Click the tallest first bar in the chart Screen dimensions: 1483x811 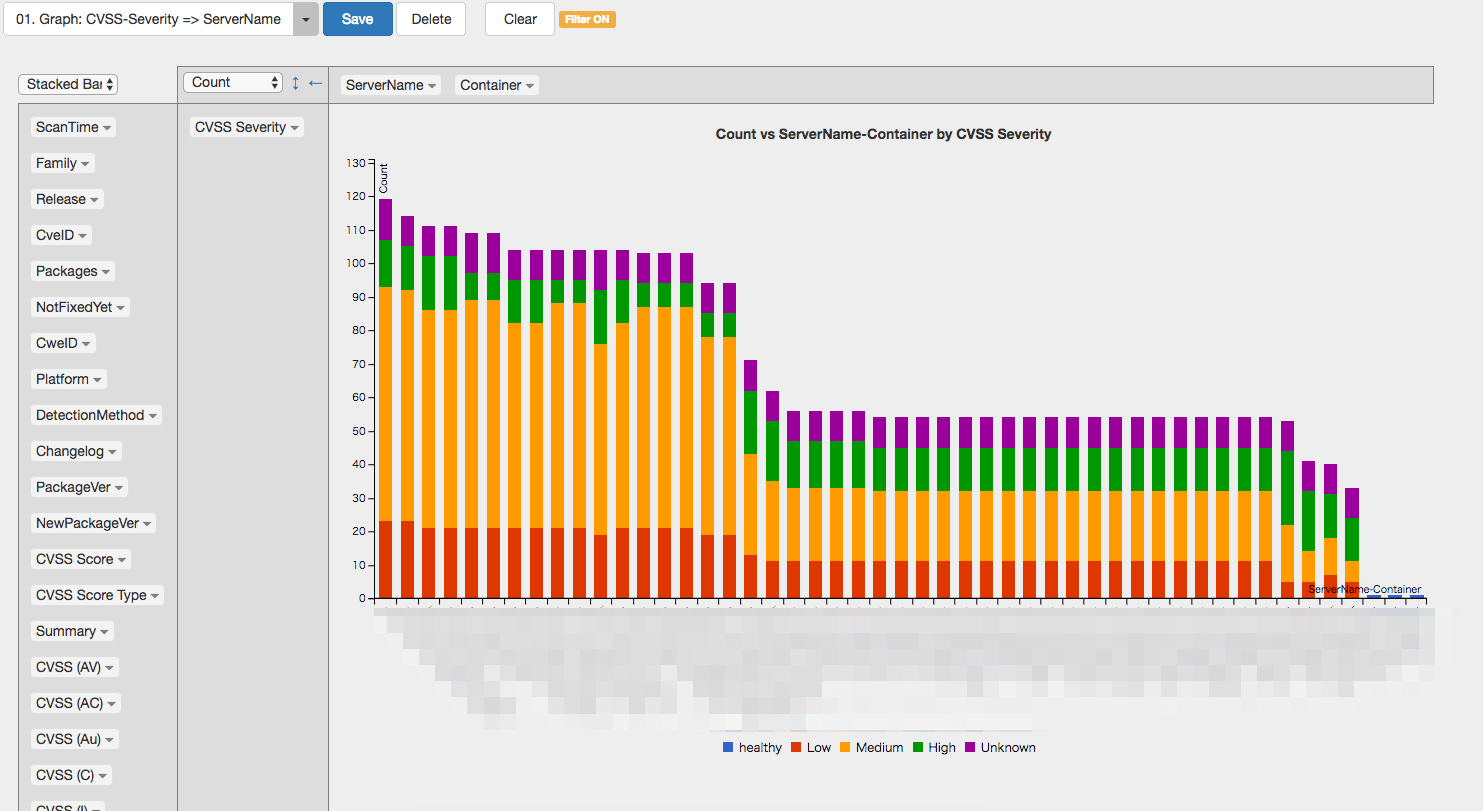[385, 400]
